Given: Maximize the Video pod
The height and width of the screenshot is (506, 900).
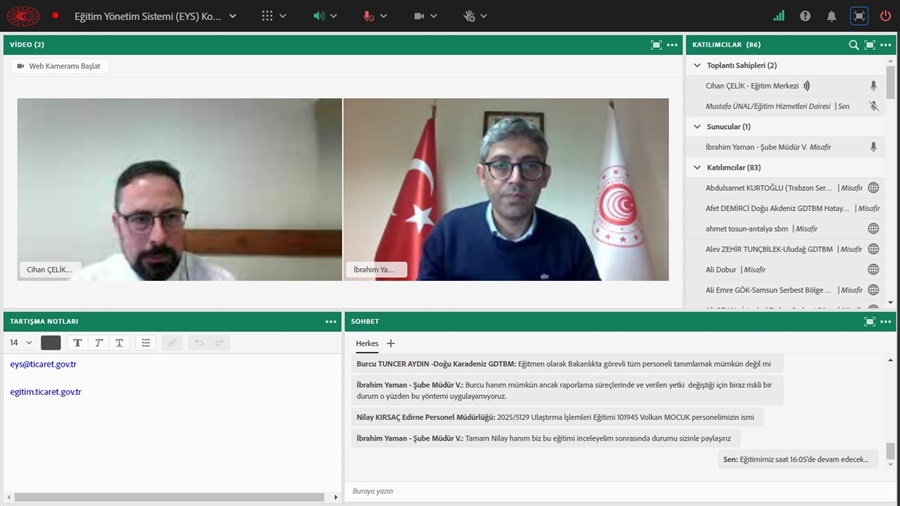Looking at the screenshot, I should pyautogui.click(x=656, y=45).
